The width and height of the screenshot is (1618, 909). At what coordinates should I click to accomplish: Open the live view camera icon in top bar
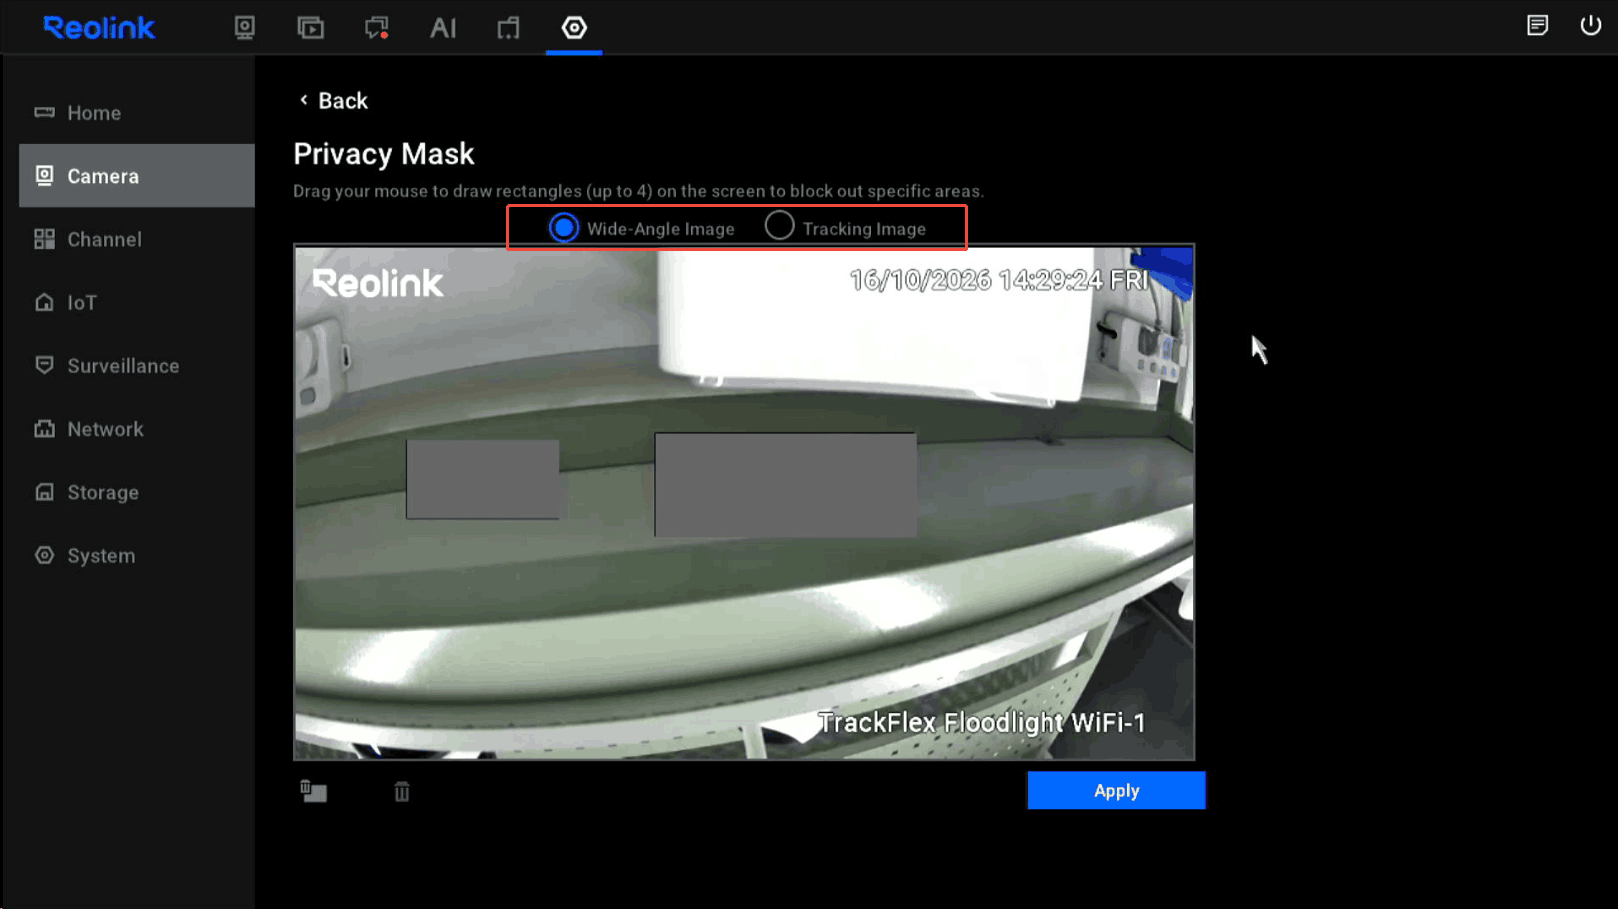[244, 27]
